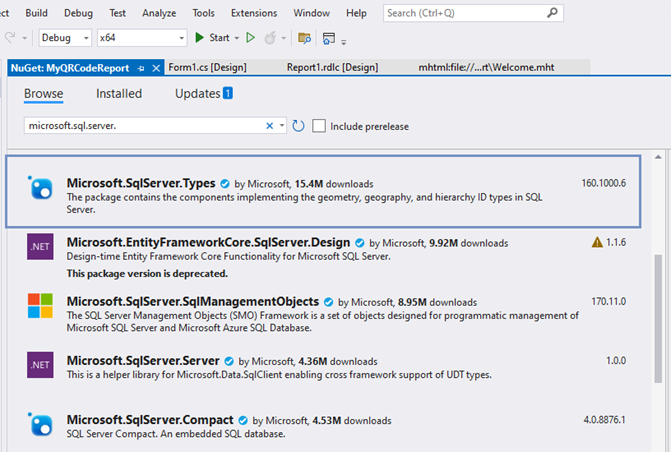This screenshot has width=671, height=452.
Task: Click the search magnifier icon in Search box
Action: [552, 13]
